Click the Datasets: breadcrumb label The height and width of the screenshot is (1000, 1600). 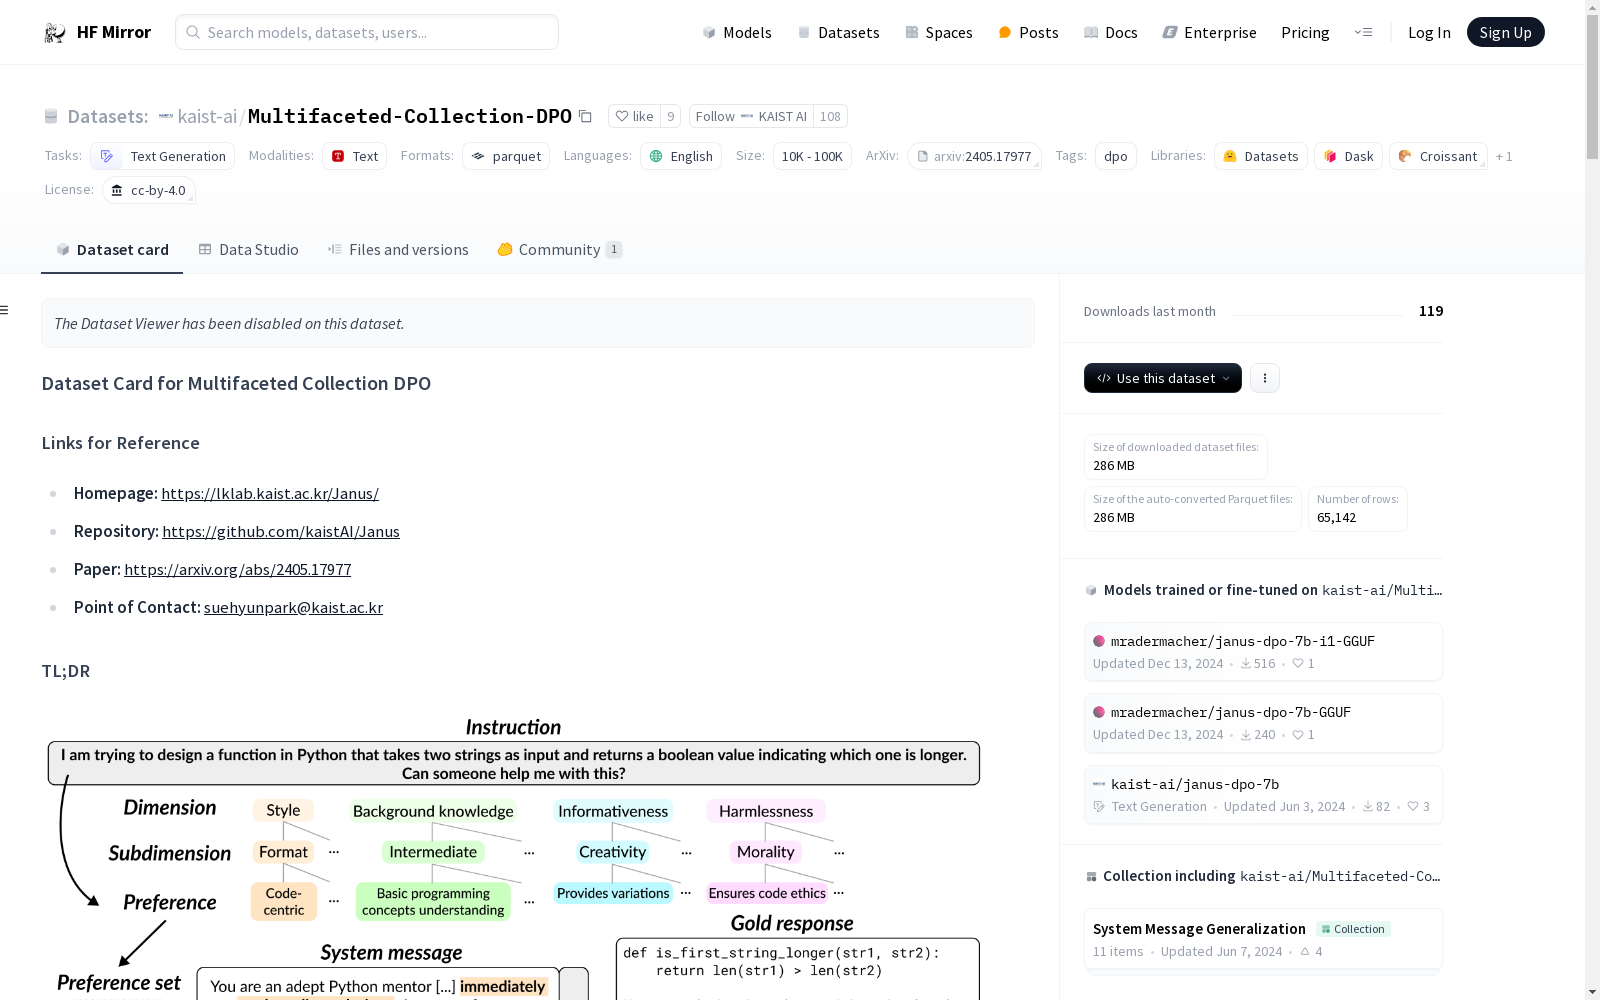pos(108,117)
